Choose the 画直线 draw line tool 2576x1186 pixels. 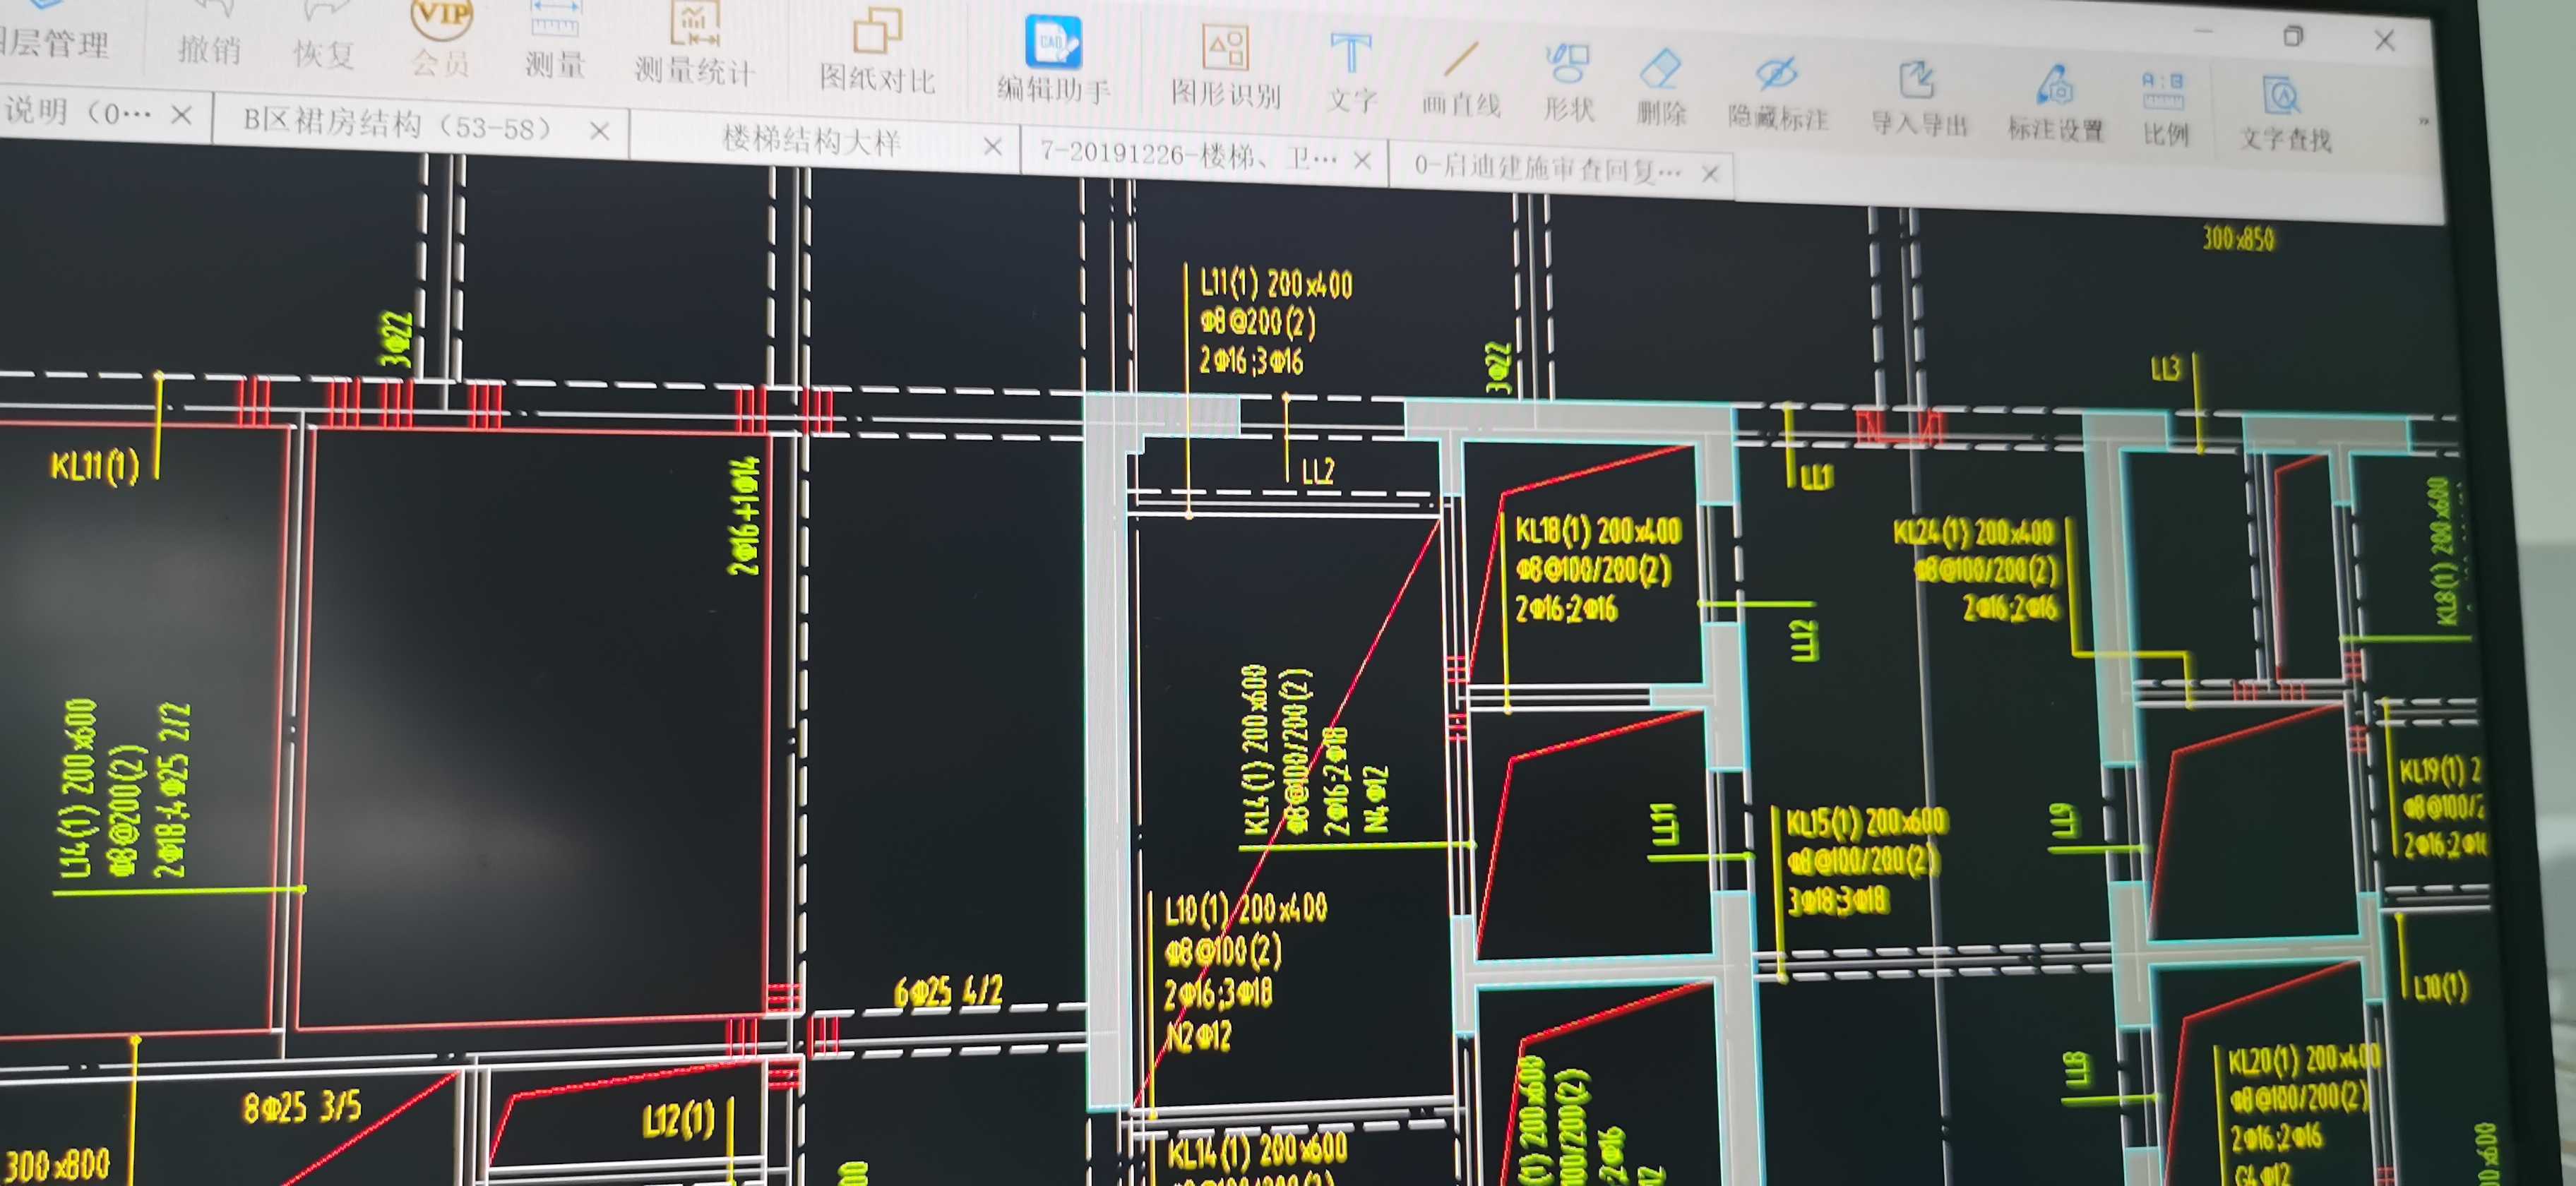point(1460,80)
